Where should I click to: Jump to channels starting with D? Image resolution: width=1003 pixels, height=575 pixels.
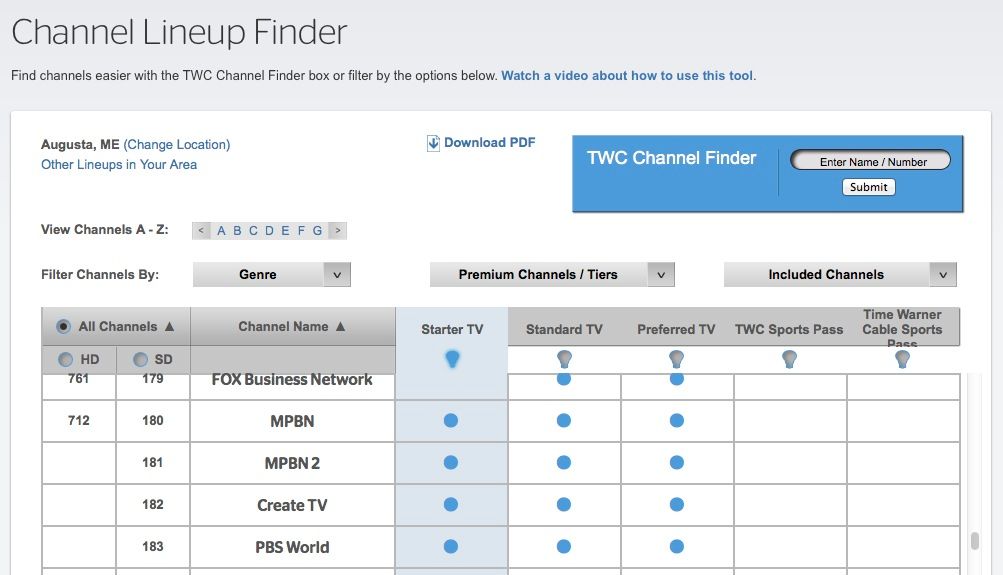pos(269,230)
